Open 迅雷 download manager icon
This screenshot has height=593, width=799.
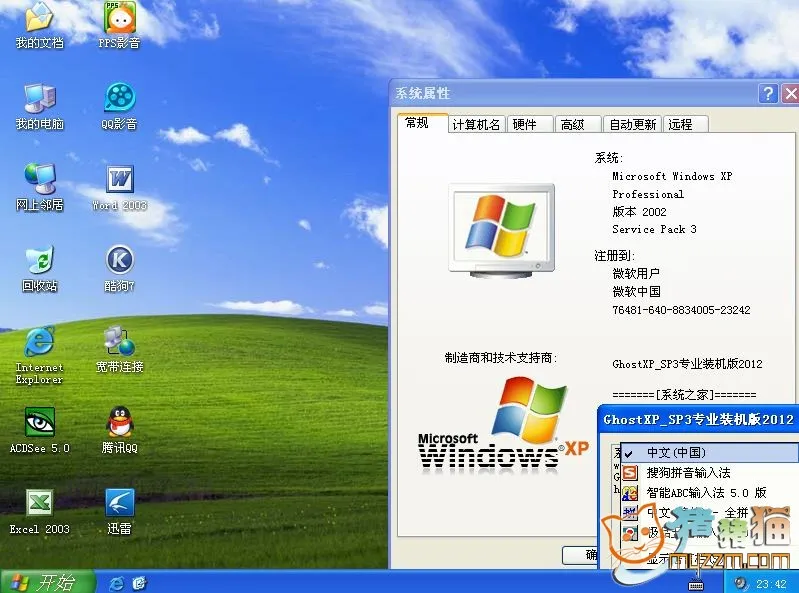(x=119, y=511)
